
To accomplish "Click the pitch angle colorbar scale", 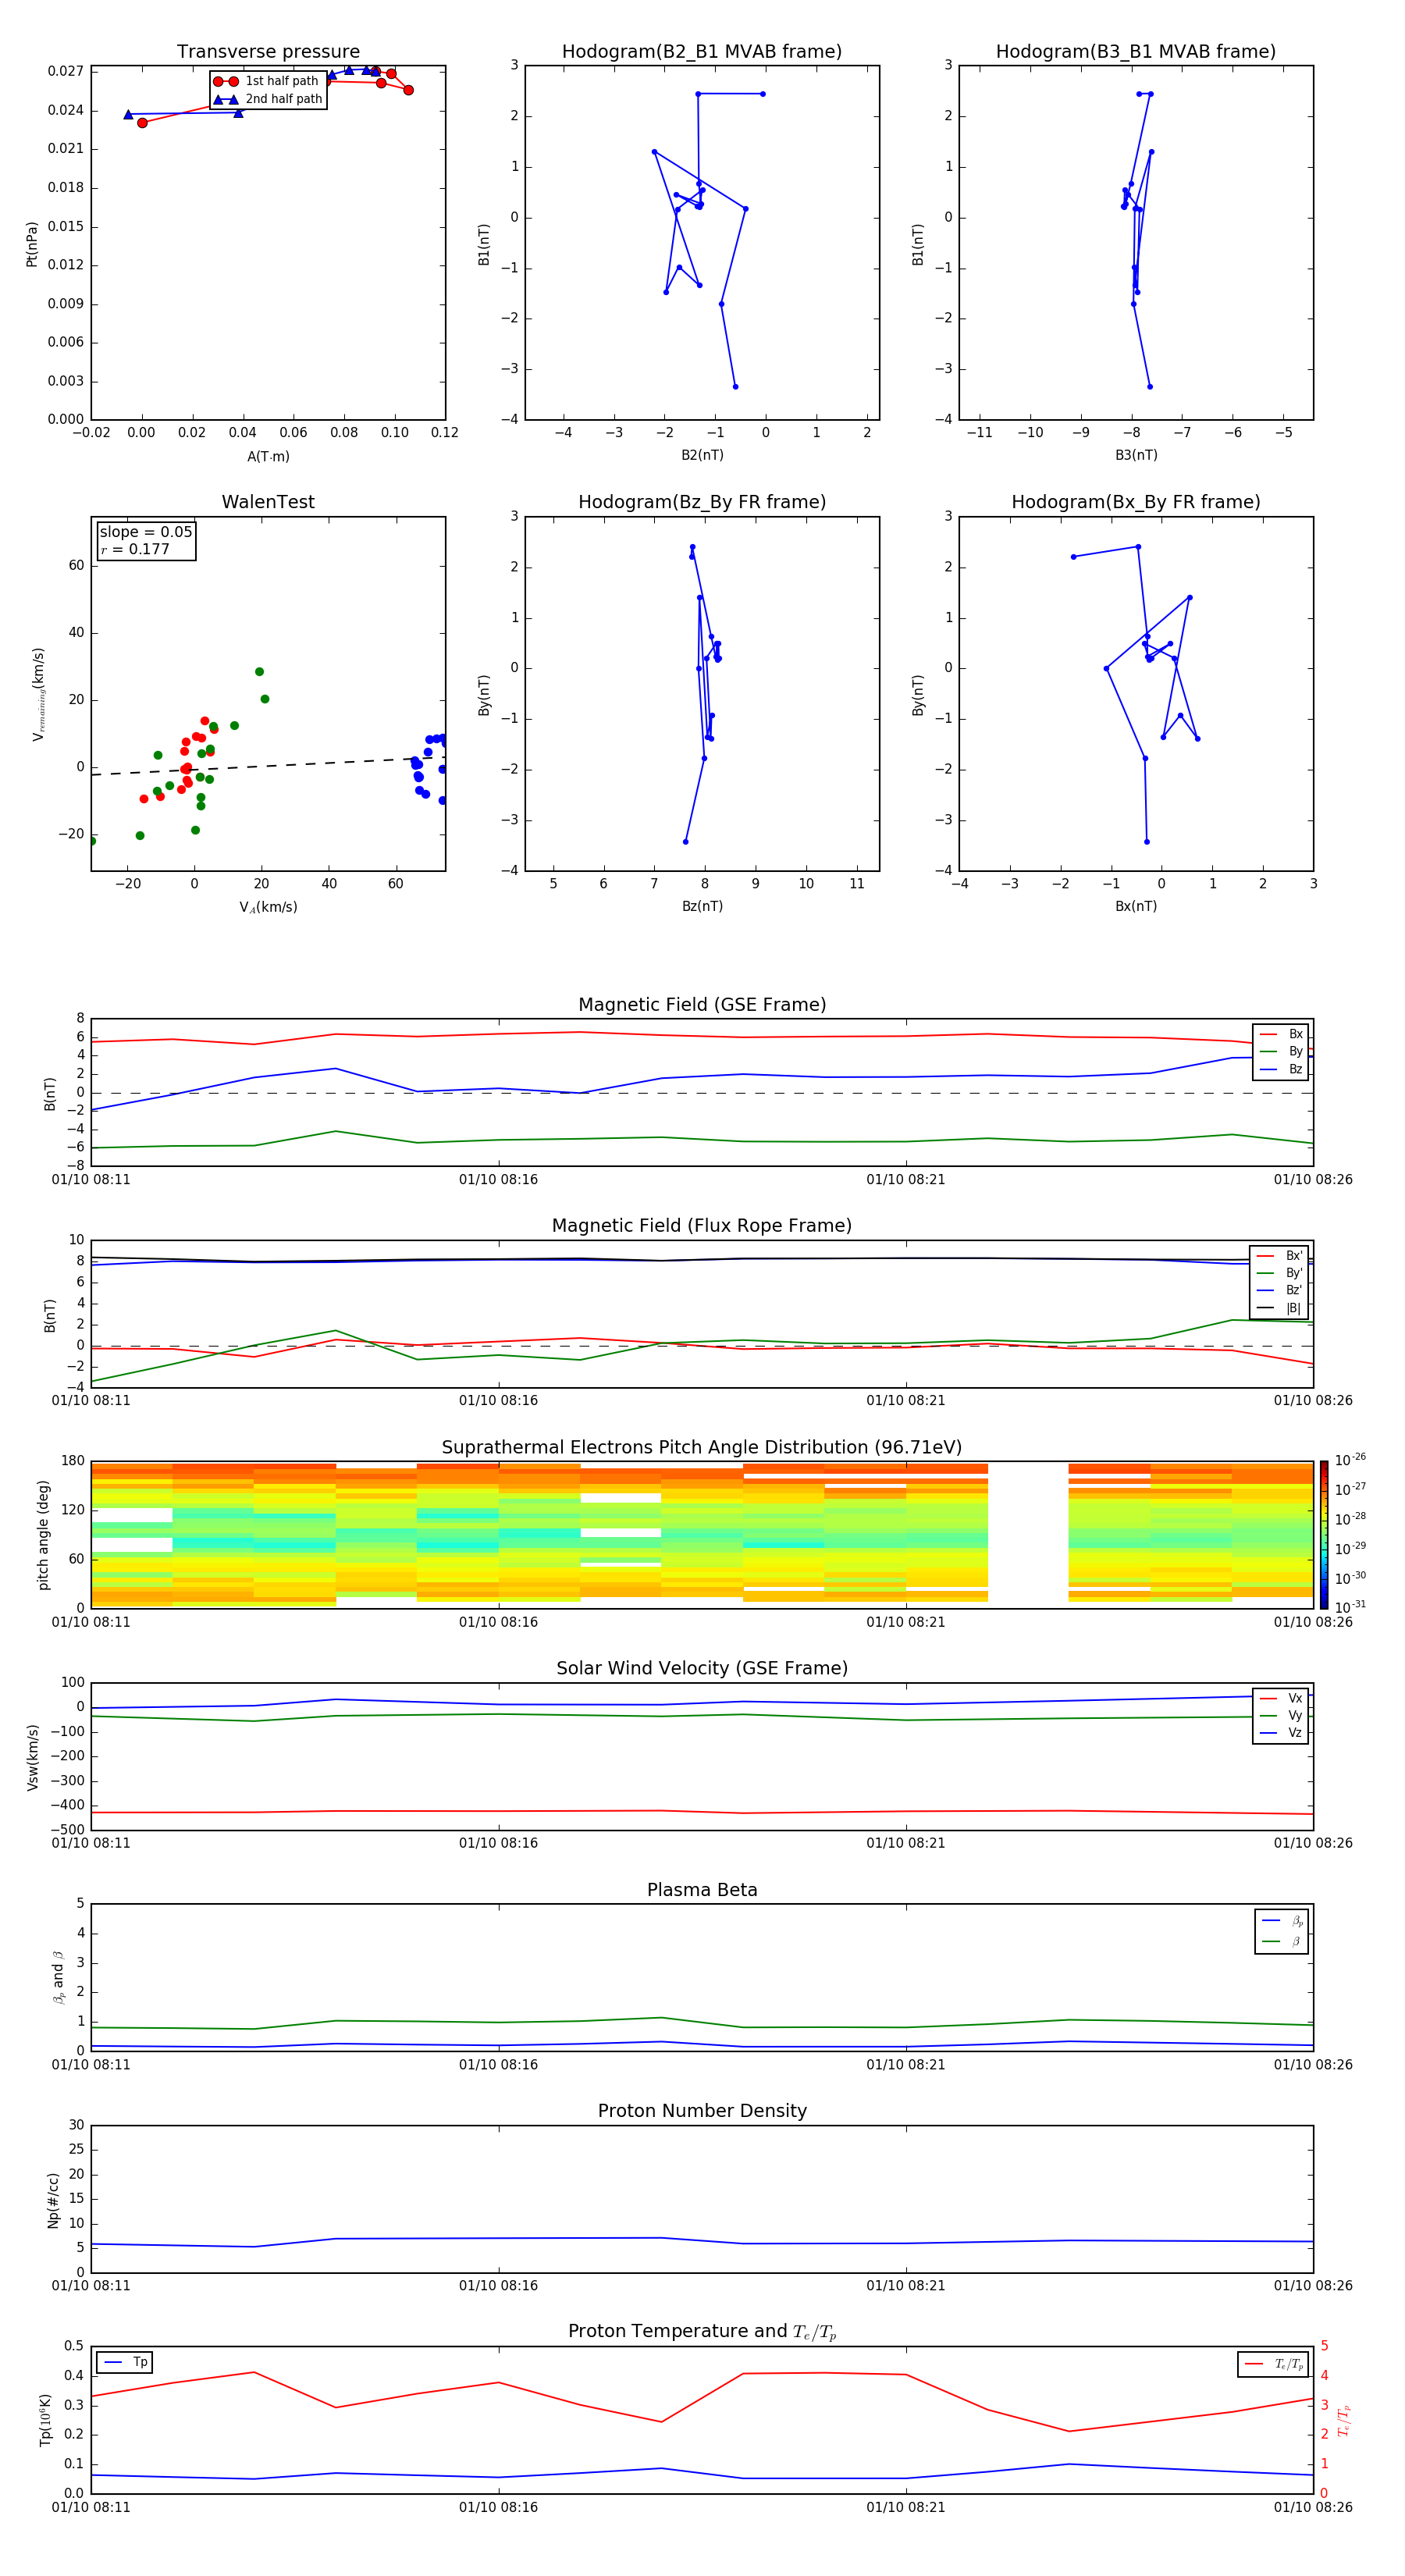I will click(x=1324, y=1535).
